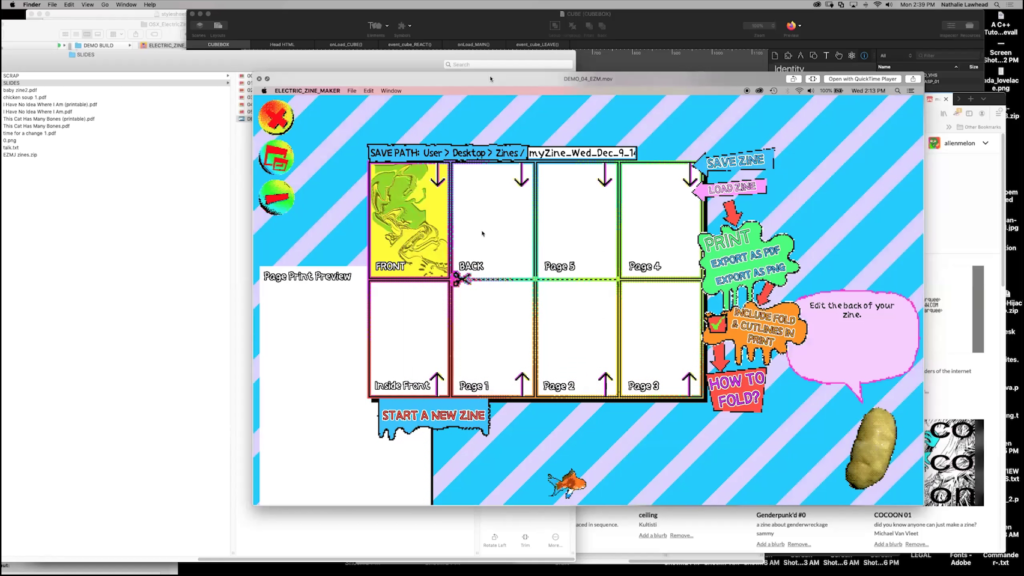The height and width of the screenshot is (576, 1024).
Task: Click the Trim icon in Finder preview pane
Action: [x=525, y=537]
